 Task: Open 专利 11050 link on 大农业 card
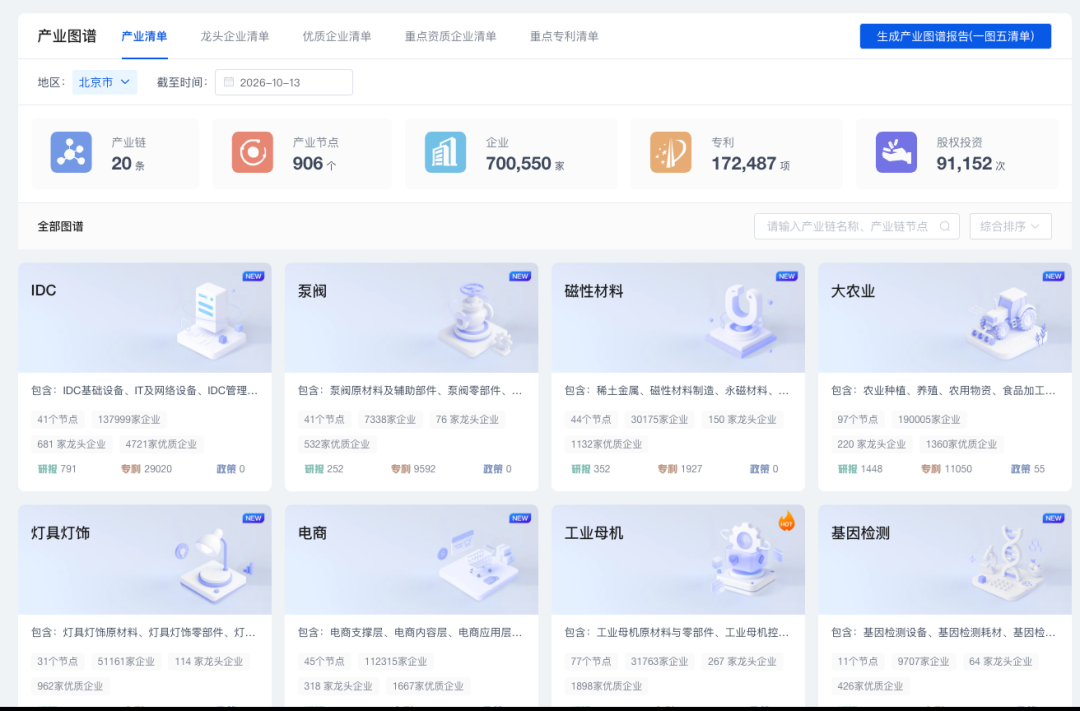(x=946, y=468)
